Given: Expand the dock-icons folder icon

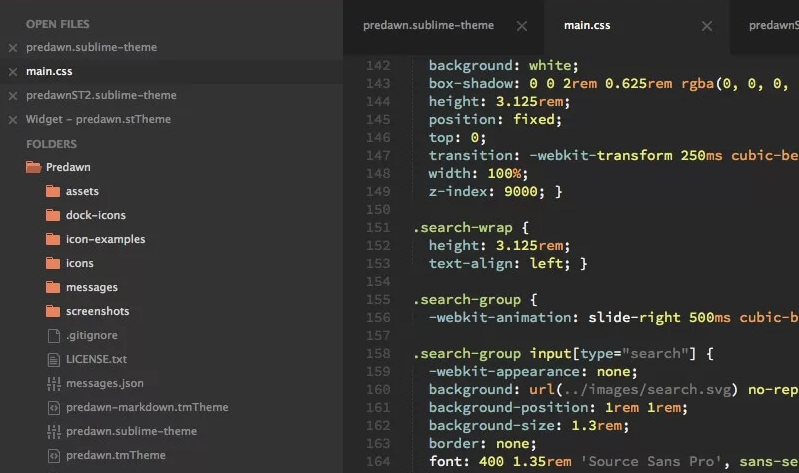Looking at the screenshot, I should coord(53,215).
